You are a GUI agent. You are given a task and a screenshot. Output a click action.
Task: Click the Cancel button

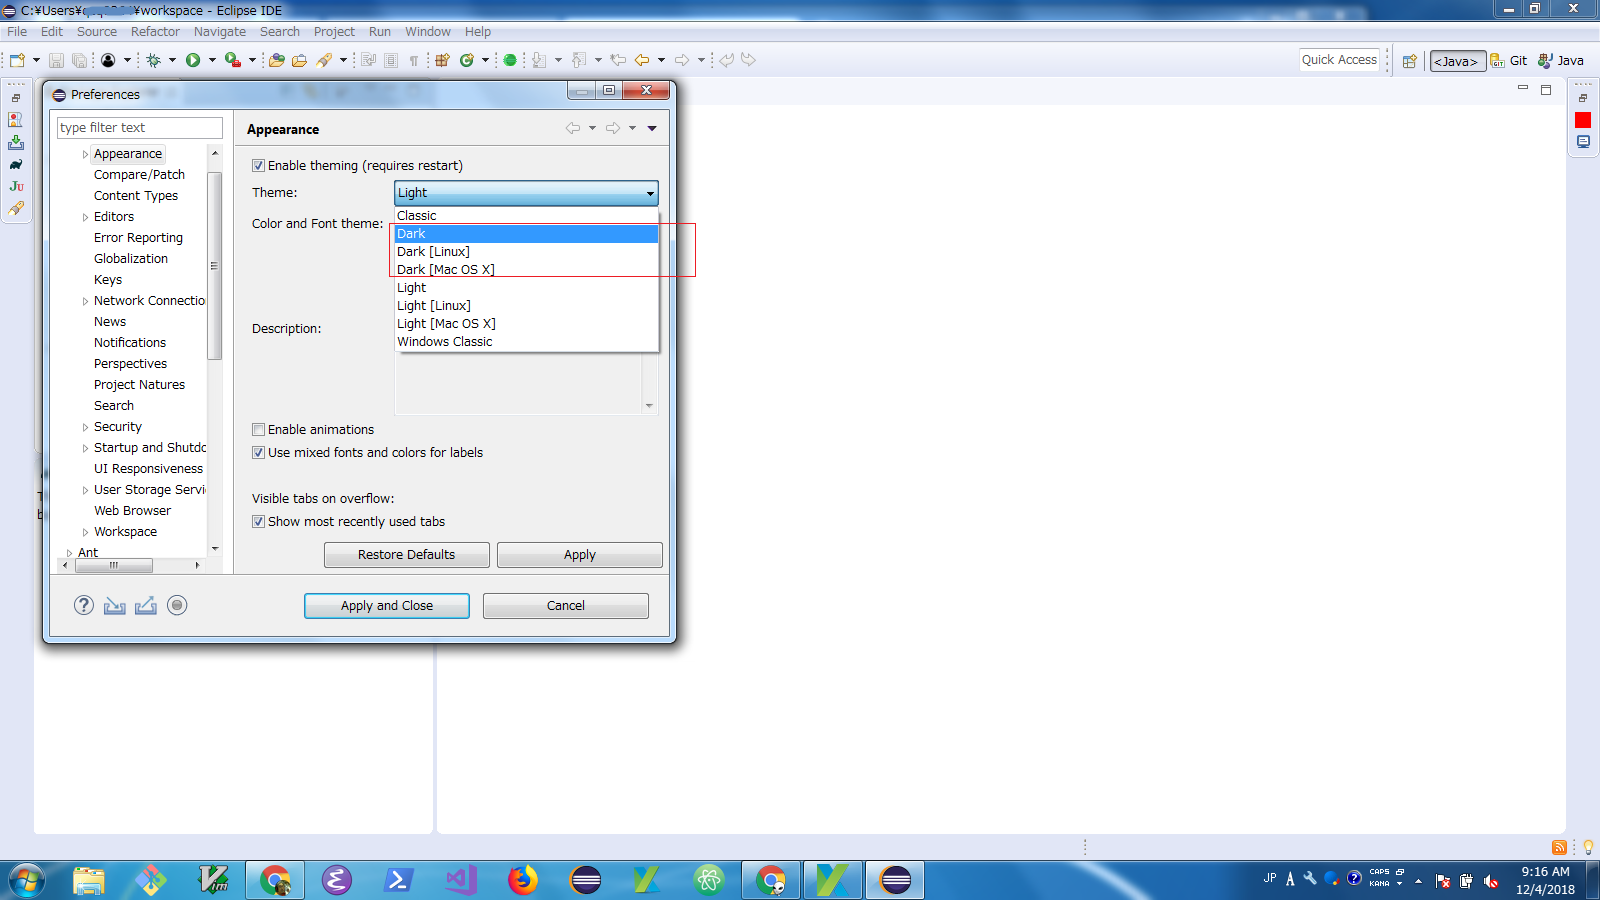tap(566, 606)
